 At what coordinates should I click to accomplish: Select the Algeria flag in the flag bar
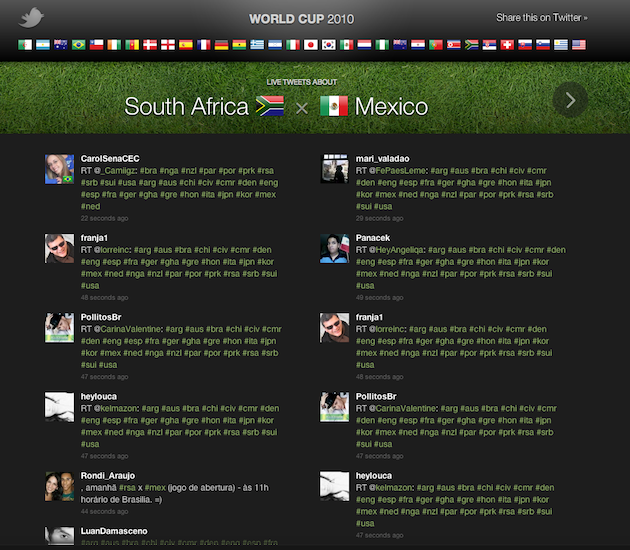click(25, 45)
